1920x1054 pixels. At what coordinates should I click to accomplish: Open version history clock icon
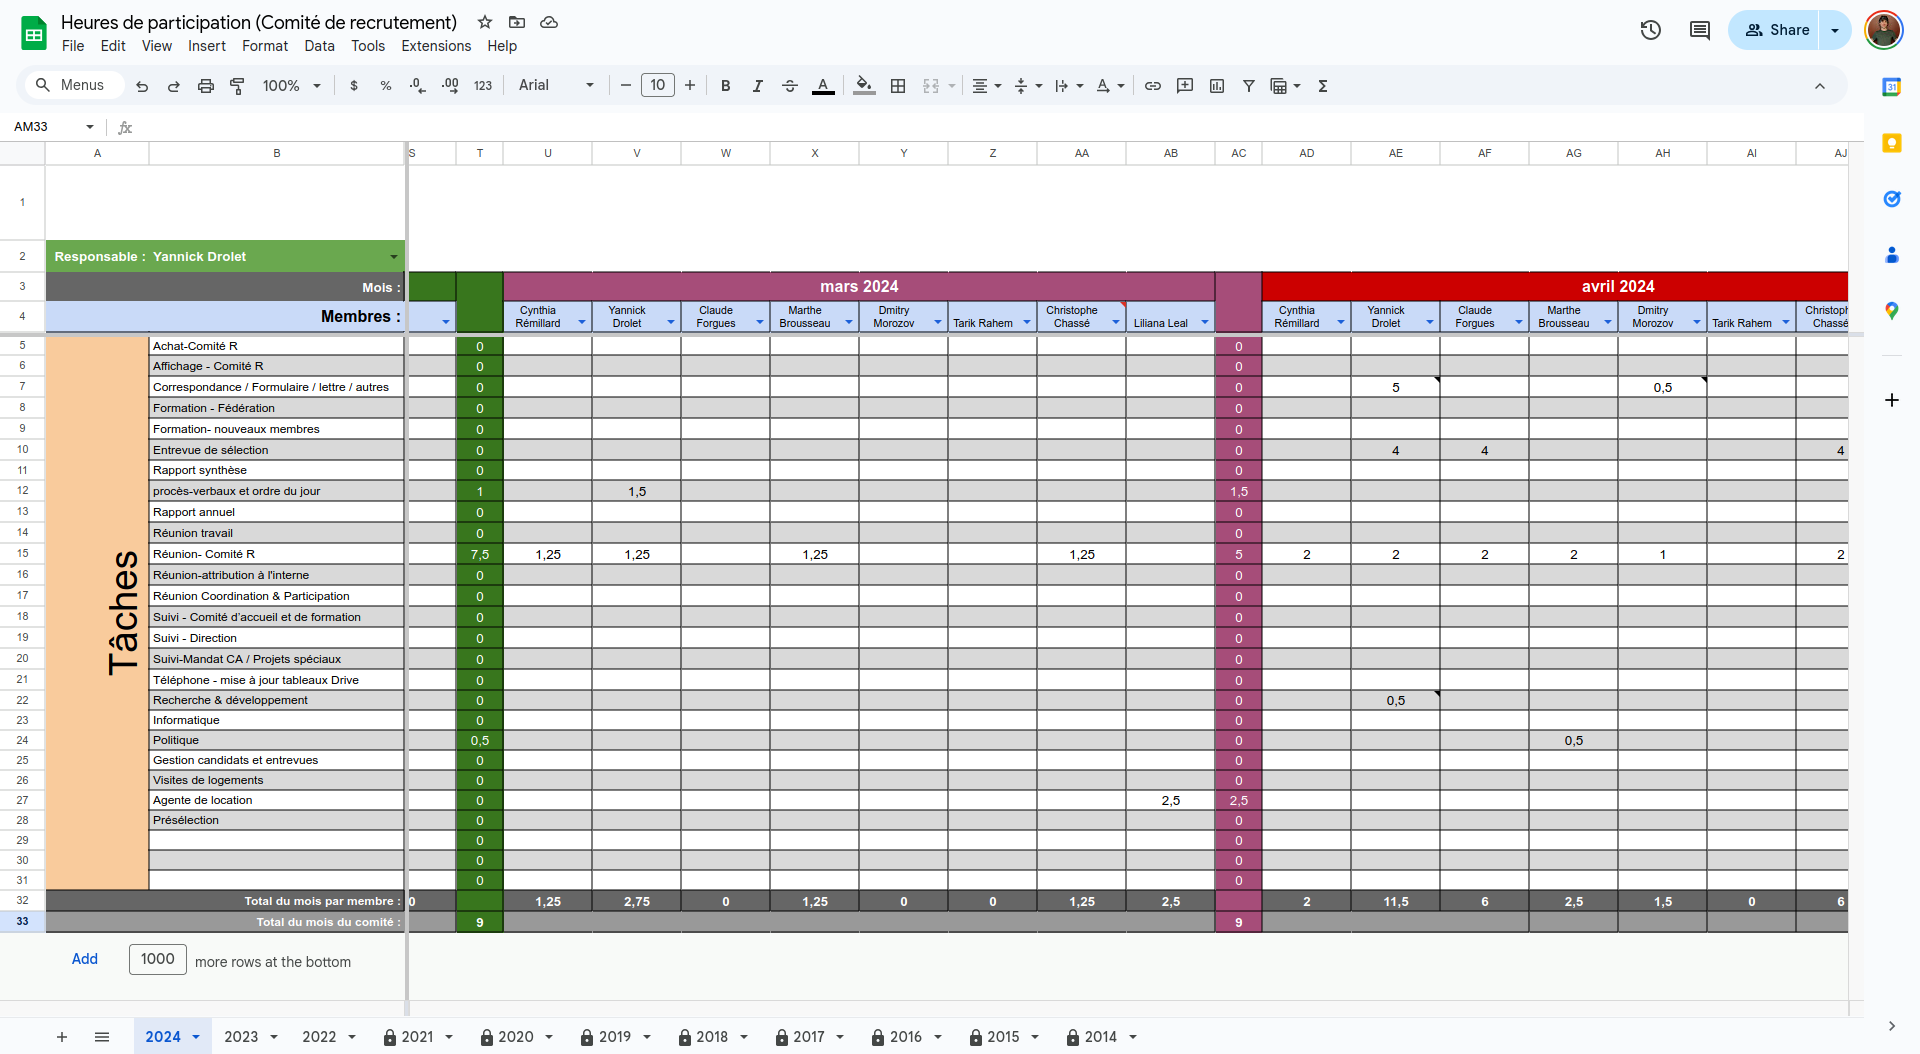point(1651,30)
